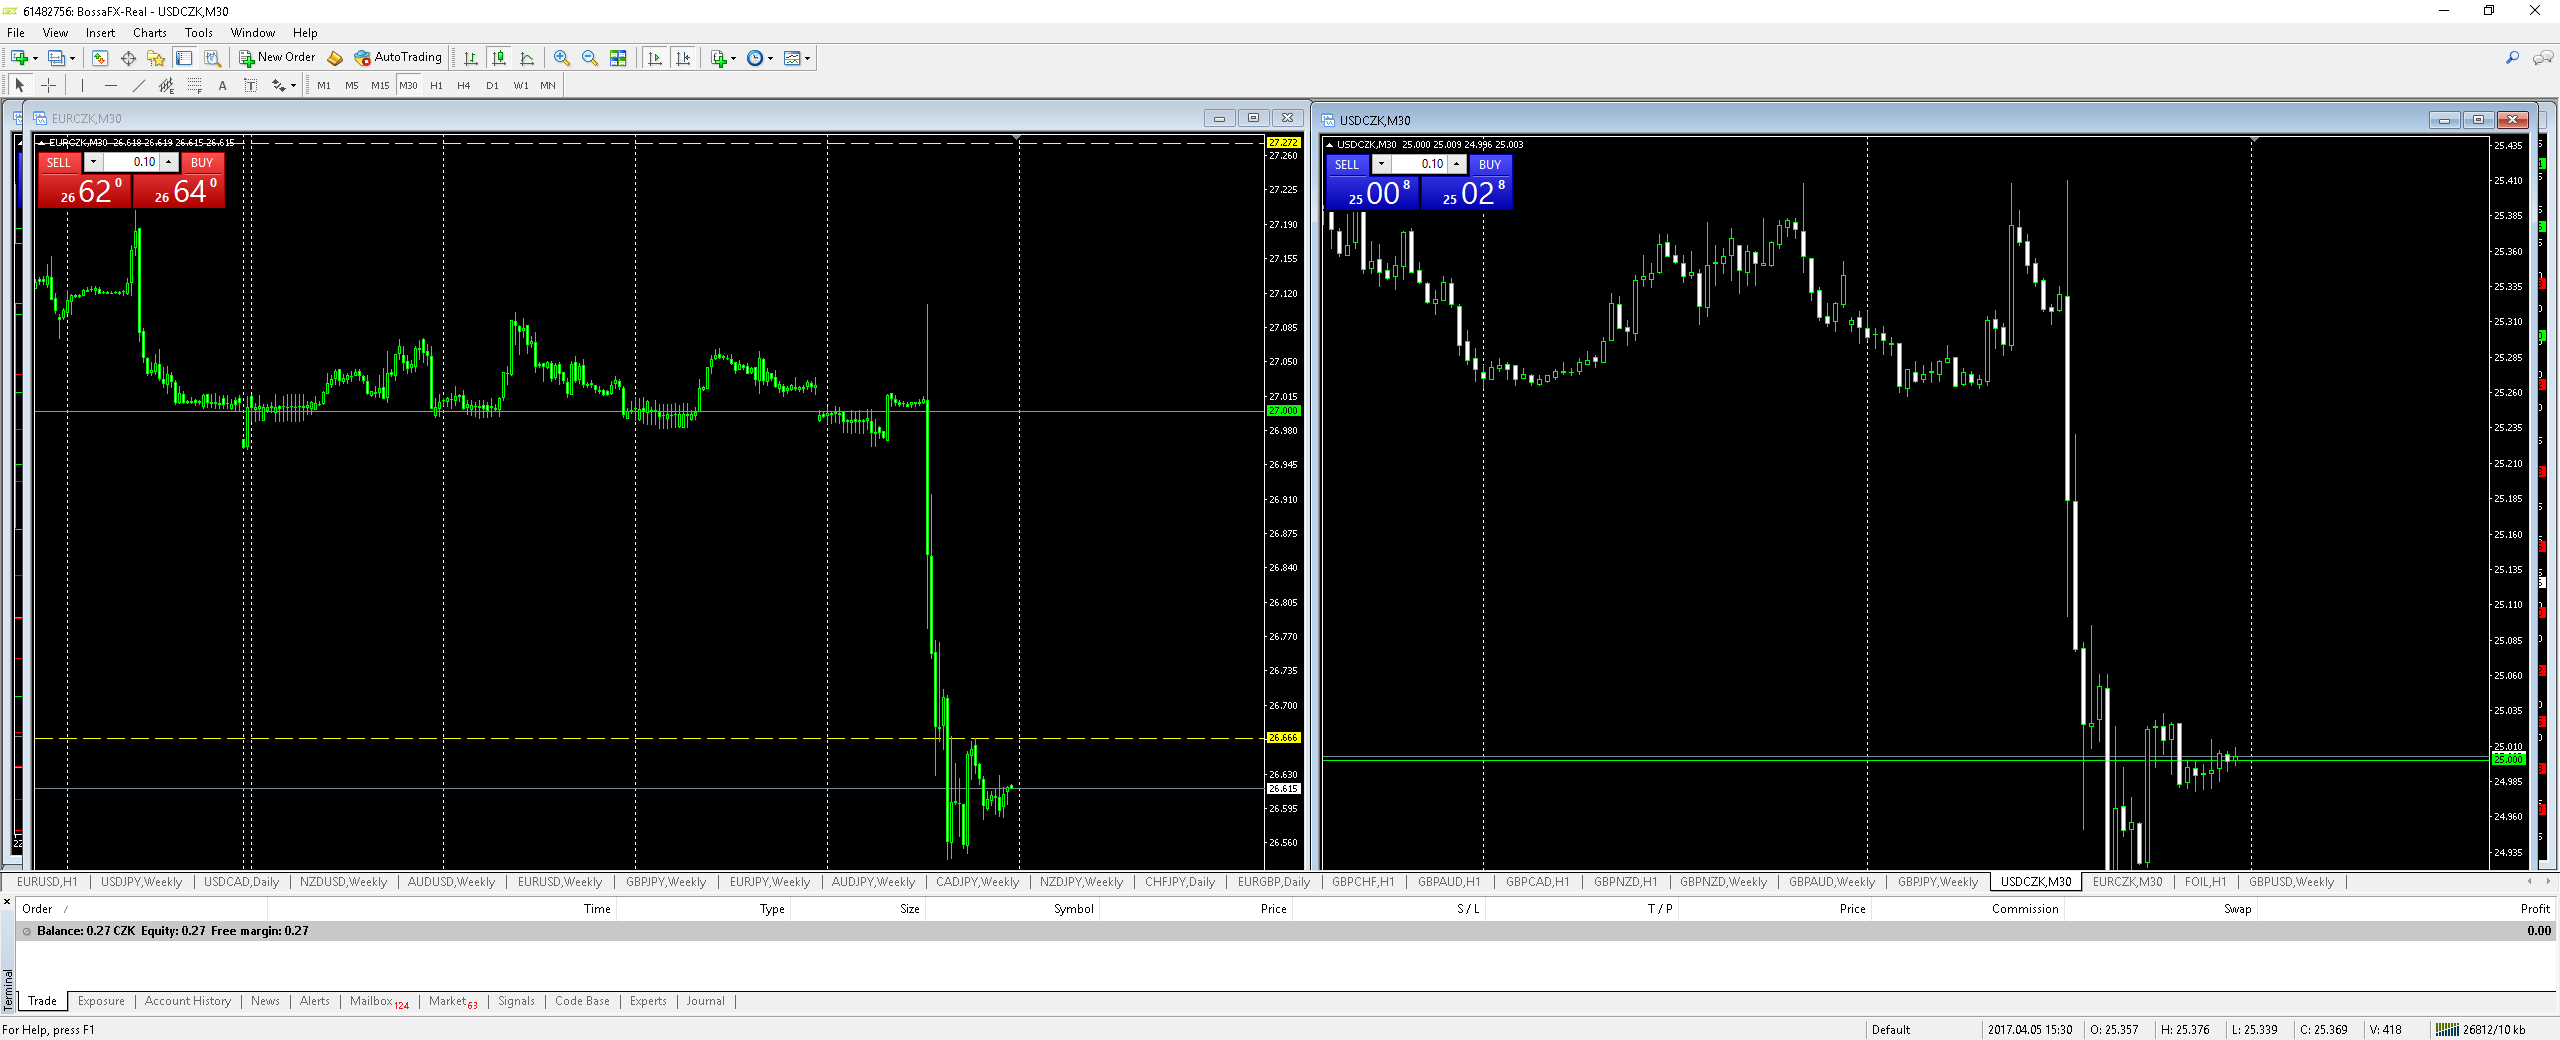
Task: Open the Charts menu
Action: coord(149,33)
